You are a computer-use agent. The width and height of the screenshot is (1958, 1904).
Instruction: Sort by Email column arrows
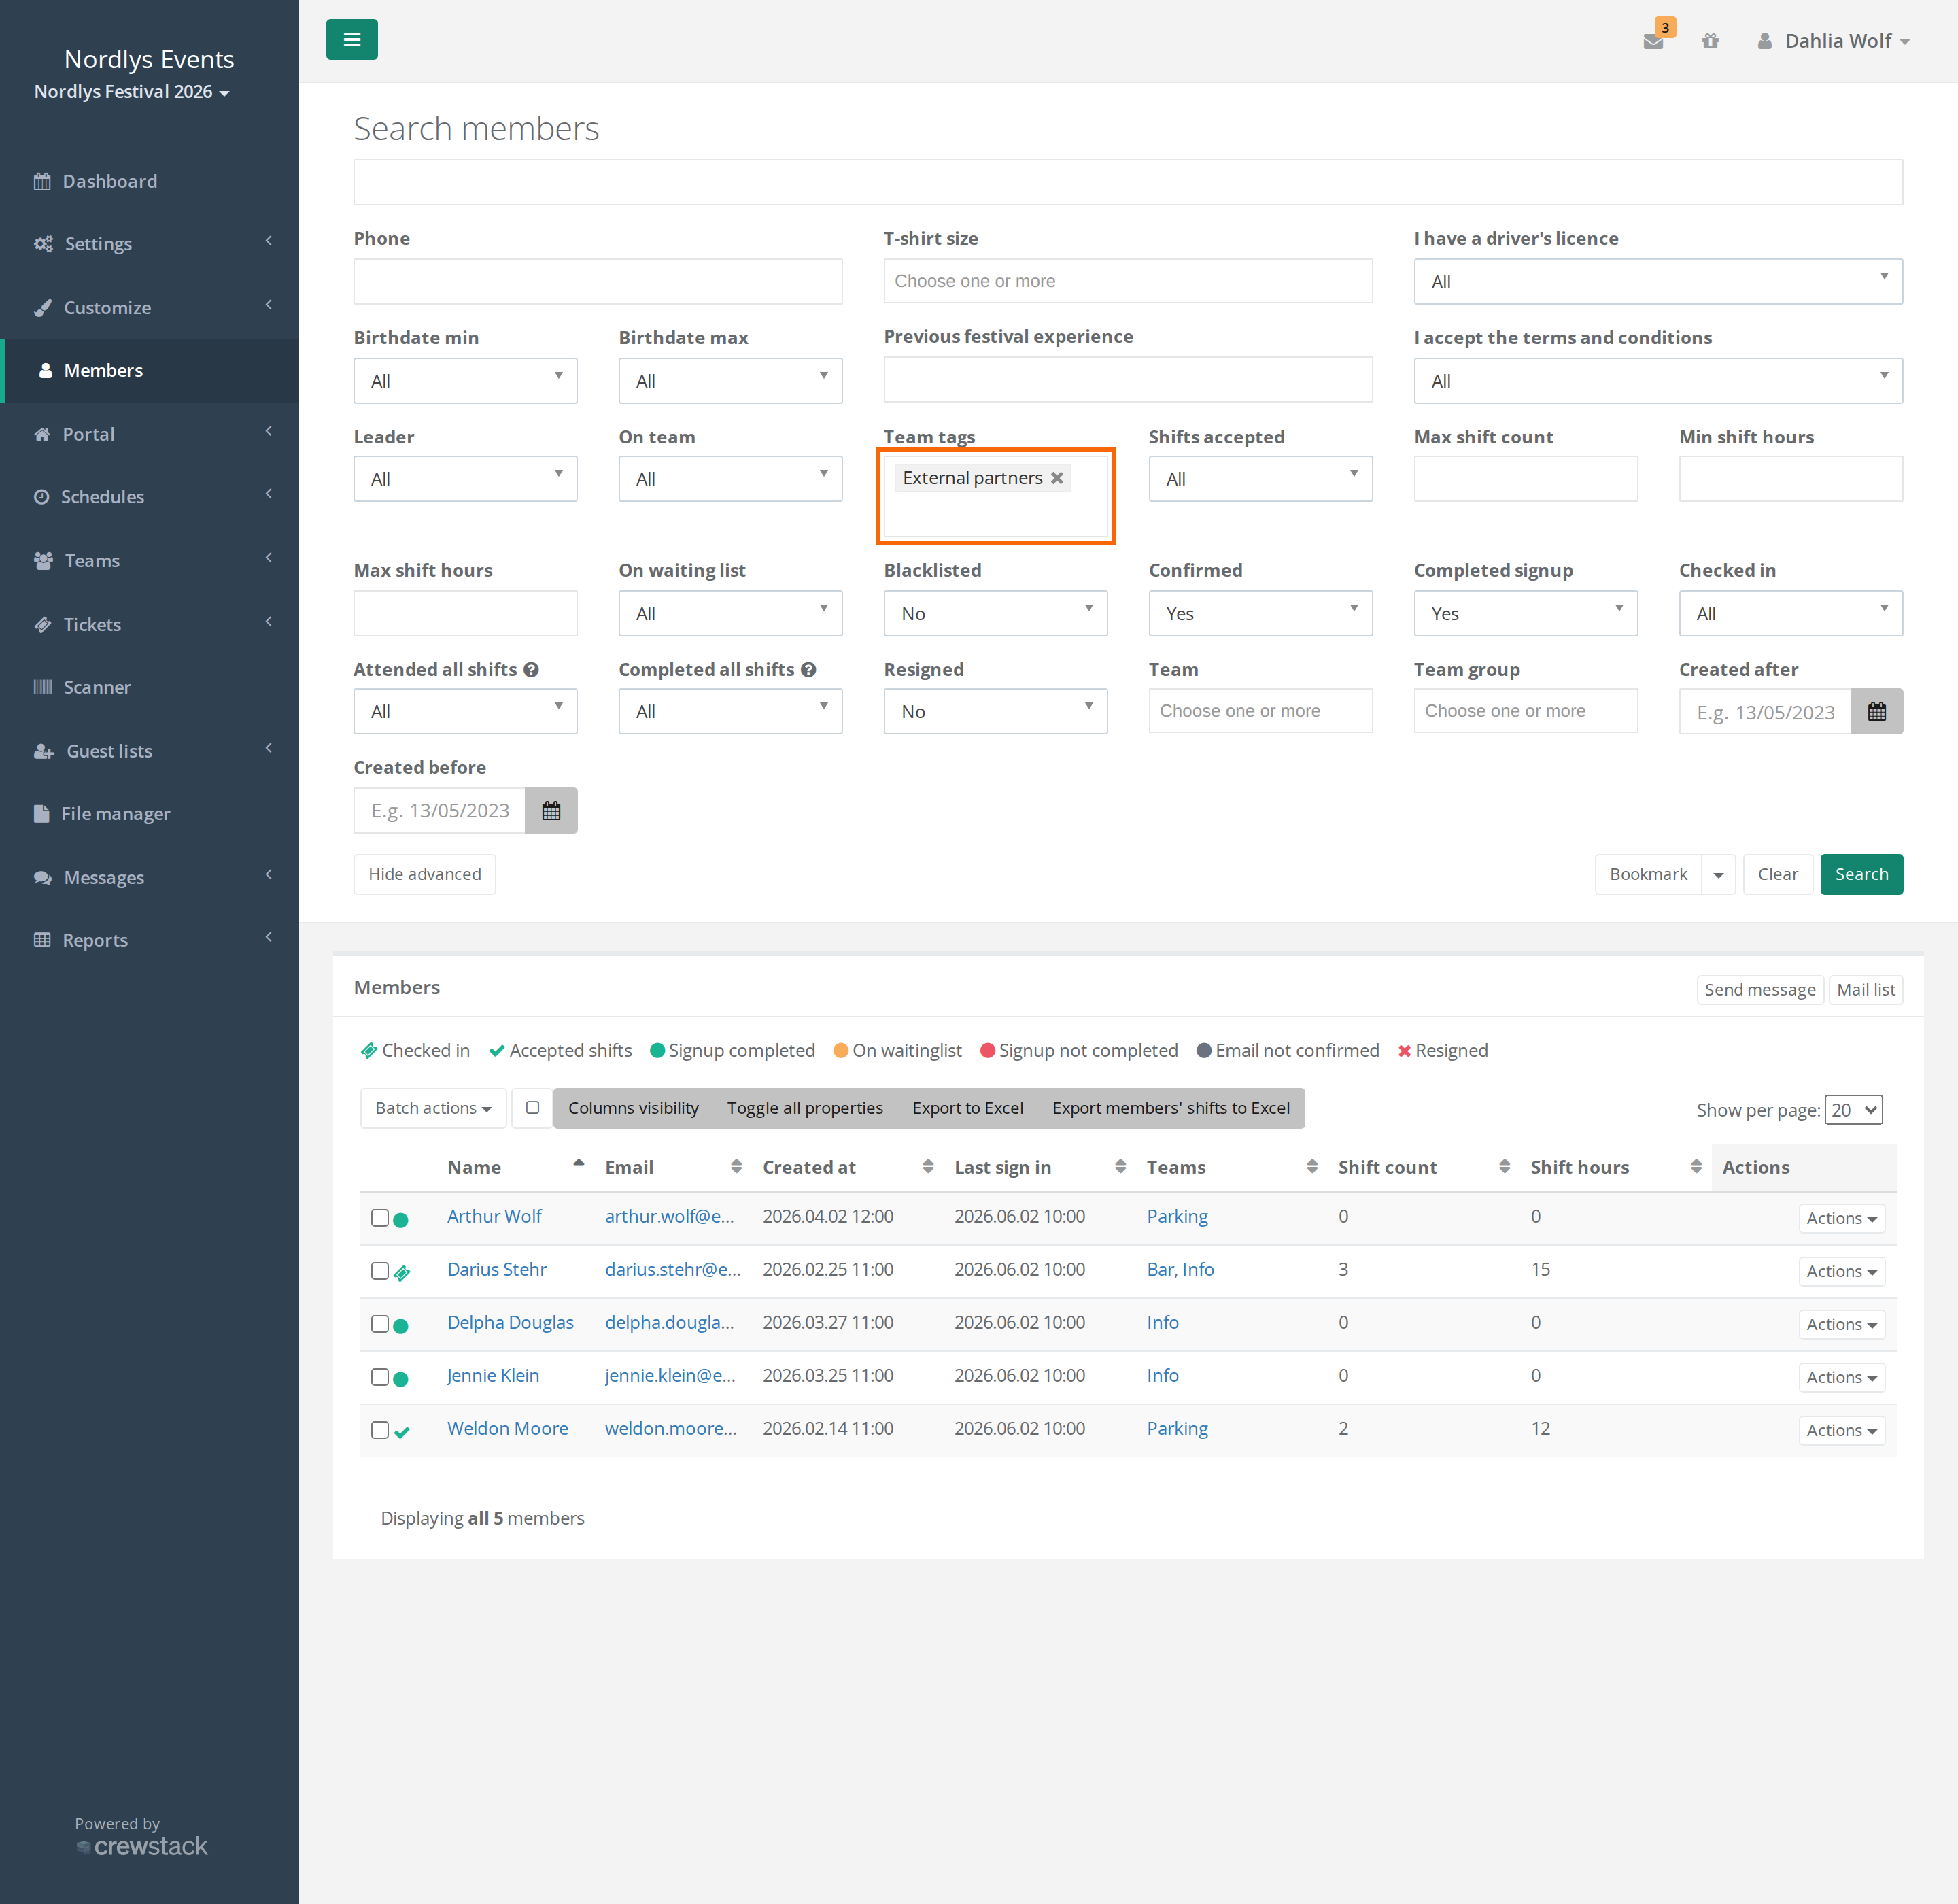[736, 1166]
